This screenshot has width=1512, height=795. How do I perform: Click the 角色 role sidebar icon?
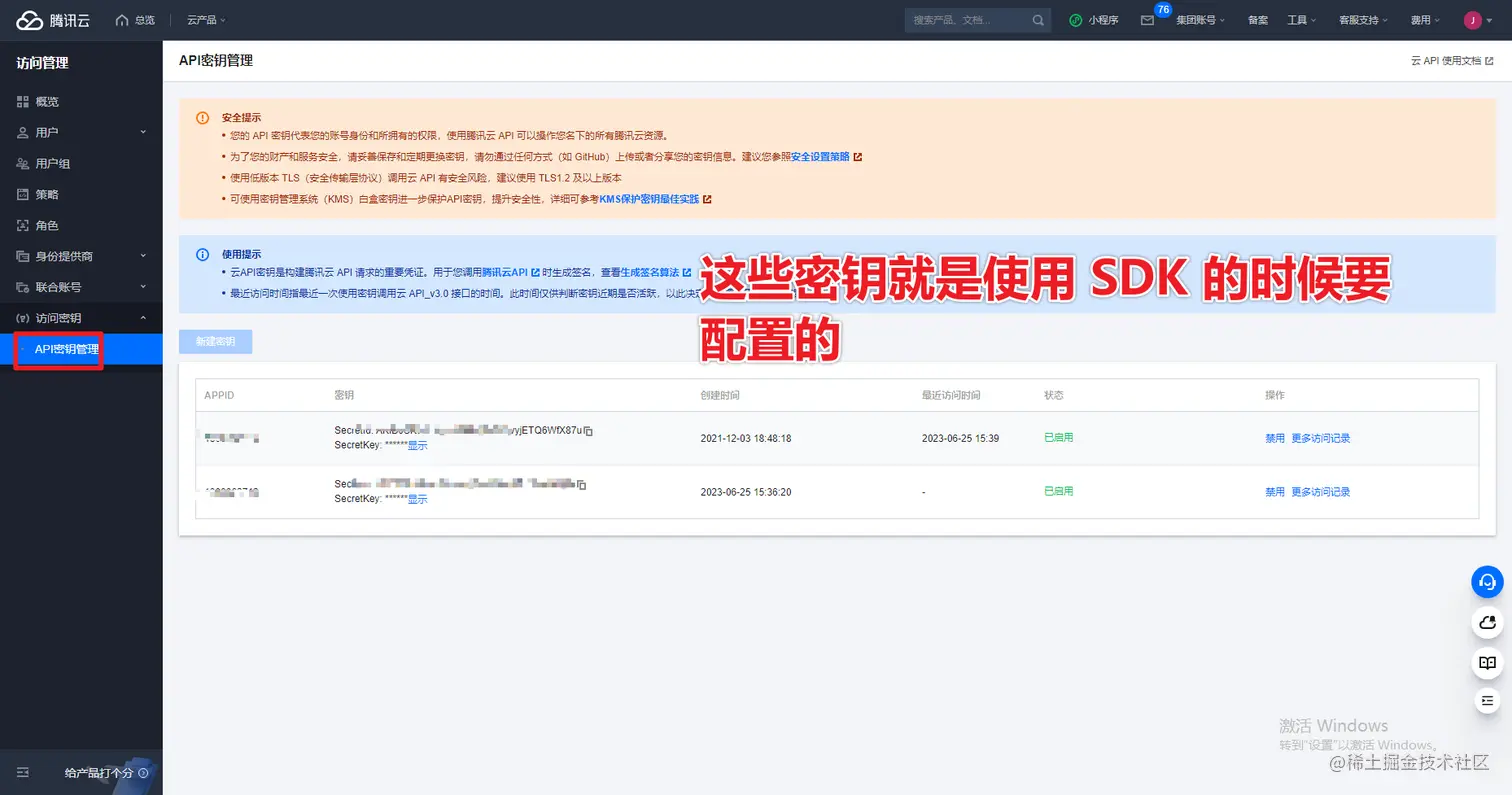[x=23, y=225]
